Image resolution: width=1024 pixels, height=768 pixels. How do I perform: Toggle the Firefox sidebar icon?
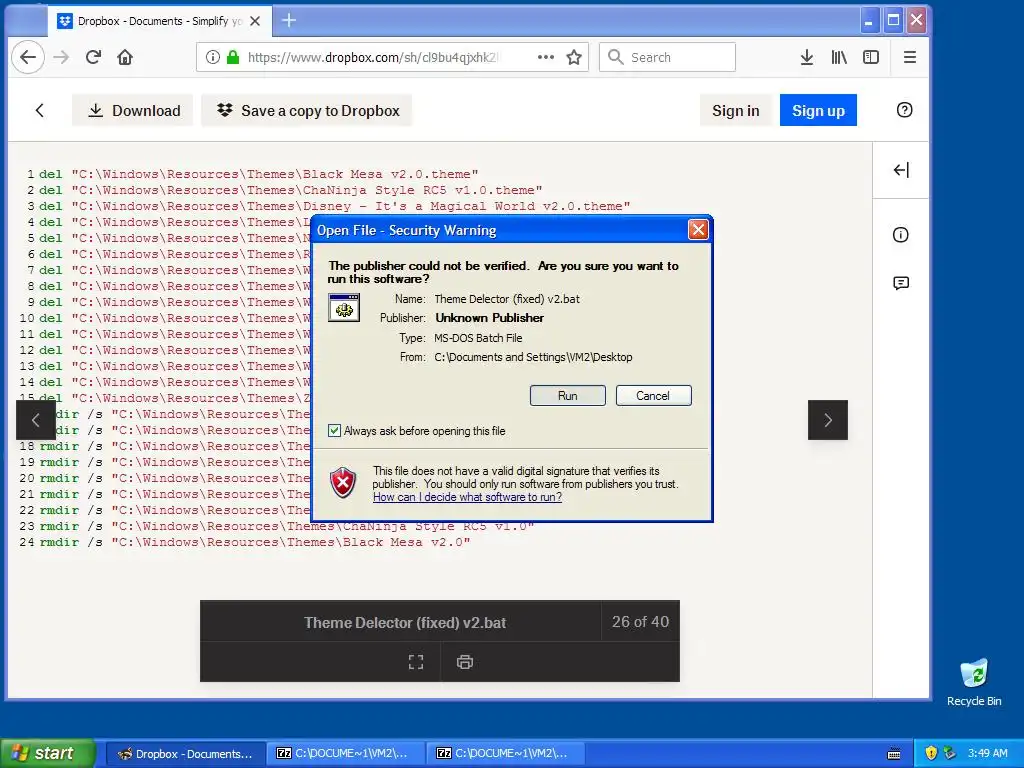[871, 57]
